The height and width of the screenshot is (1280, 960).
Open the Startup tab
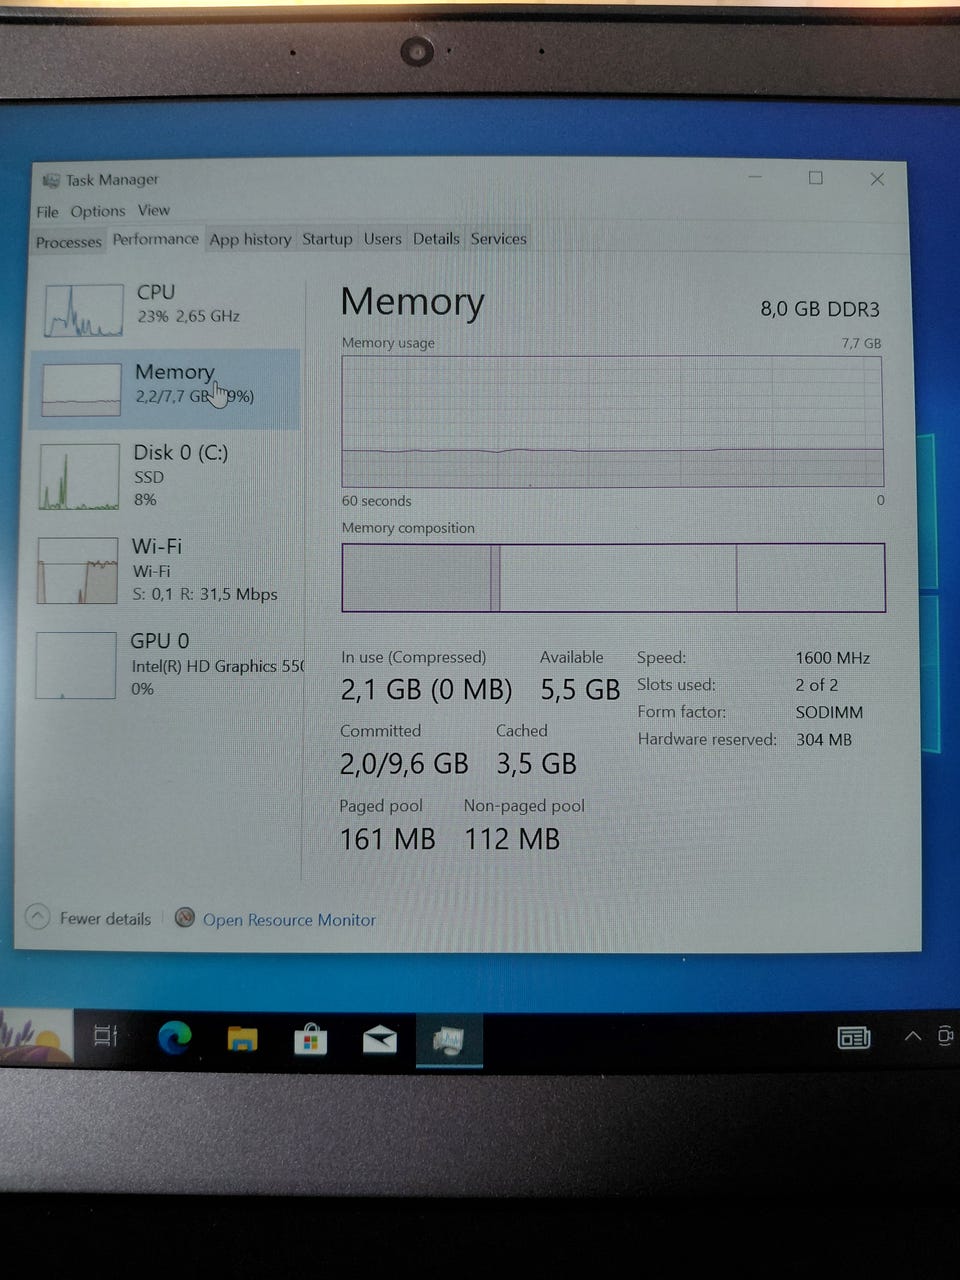(x=327, y=239)
